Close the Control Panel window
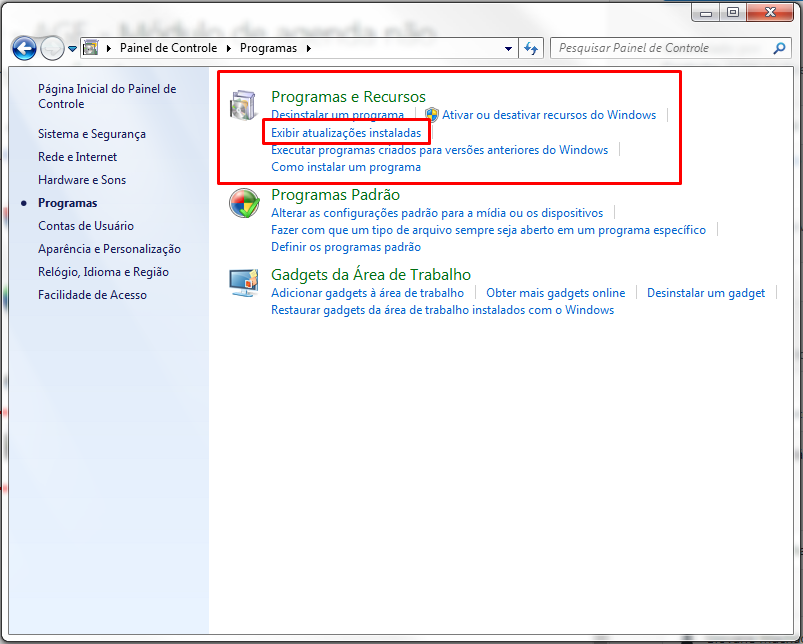 770,12
